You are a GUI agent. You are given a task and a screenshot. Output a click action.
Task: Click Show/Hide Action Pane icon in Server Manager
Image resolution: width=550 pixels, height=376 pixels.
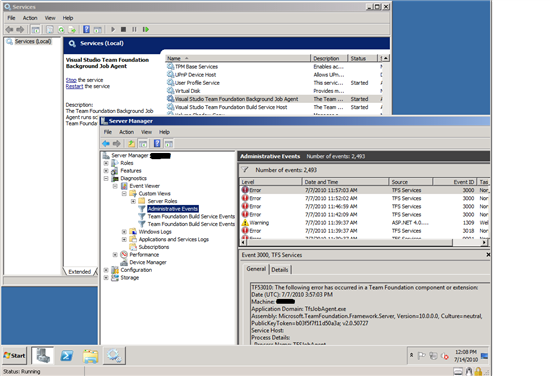[169, 143]
